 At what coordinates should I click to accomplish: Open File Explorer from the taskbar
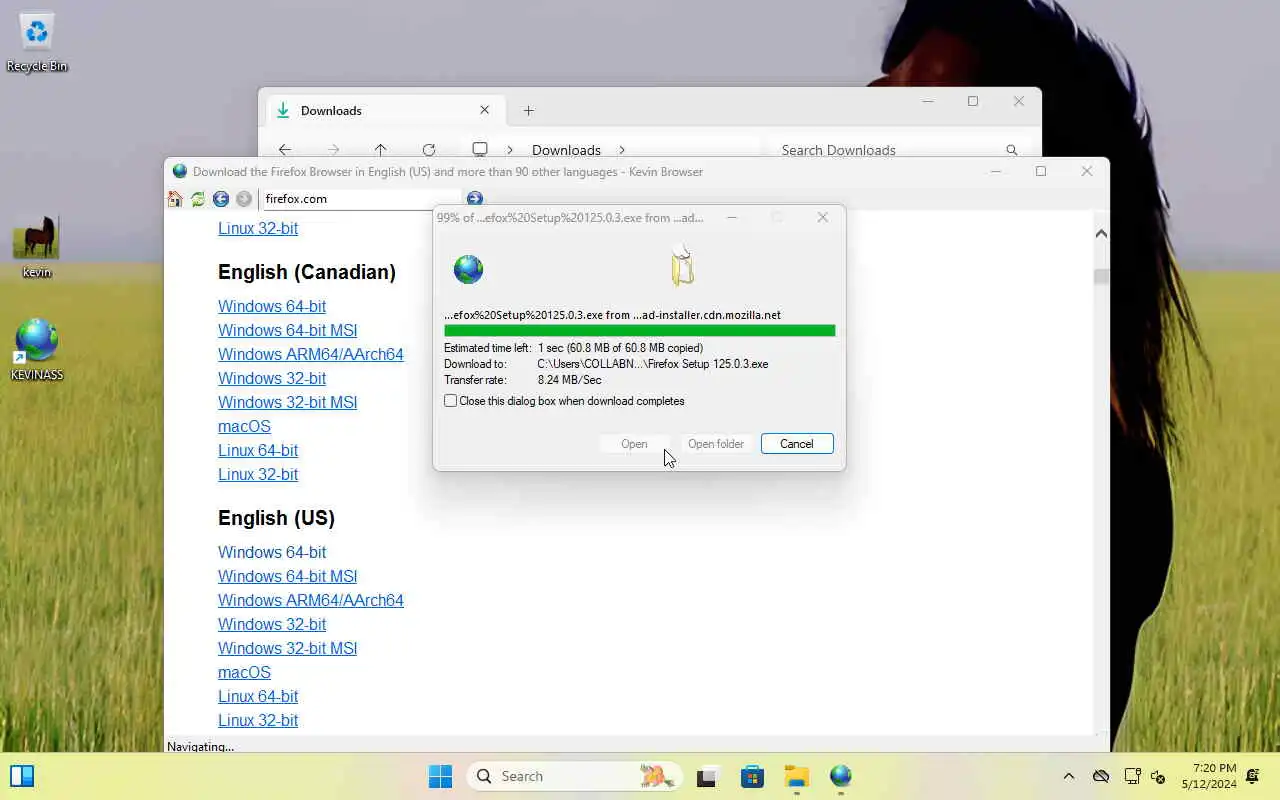coord(796,776)
